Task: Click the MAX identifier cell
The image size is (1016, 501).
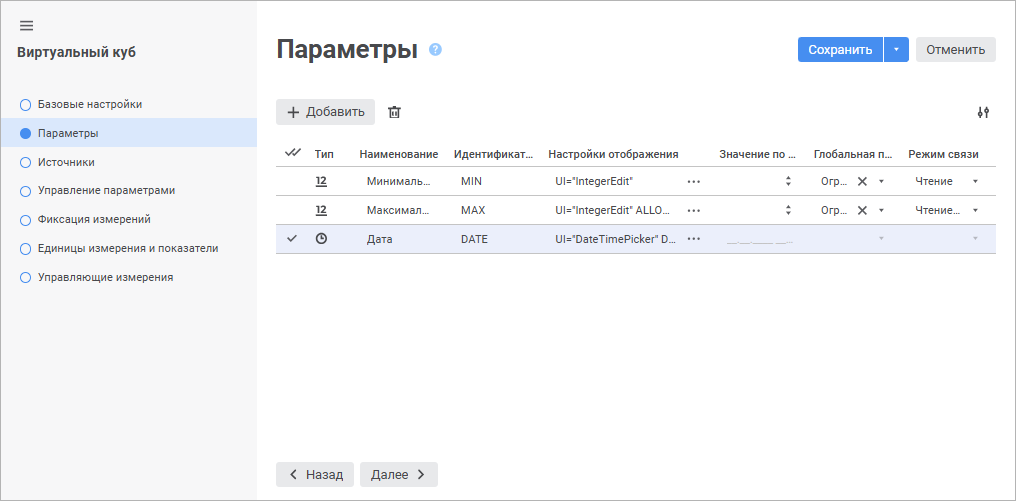Action: click(x=472, y=210)
